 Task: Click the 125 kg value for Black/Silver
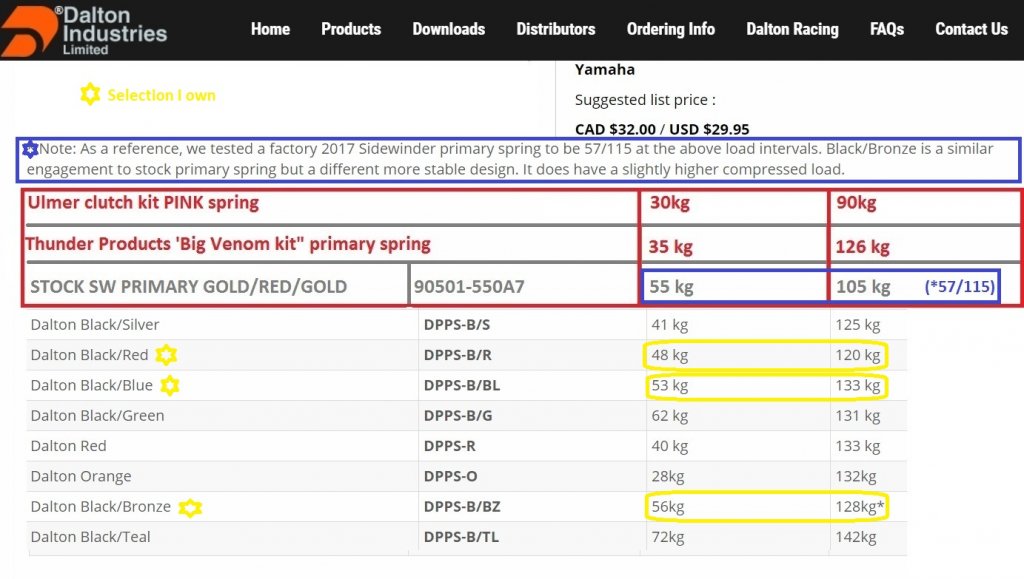pyautogui.click(x=857, y=325)
